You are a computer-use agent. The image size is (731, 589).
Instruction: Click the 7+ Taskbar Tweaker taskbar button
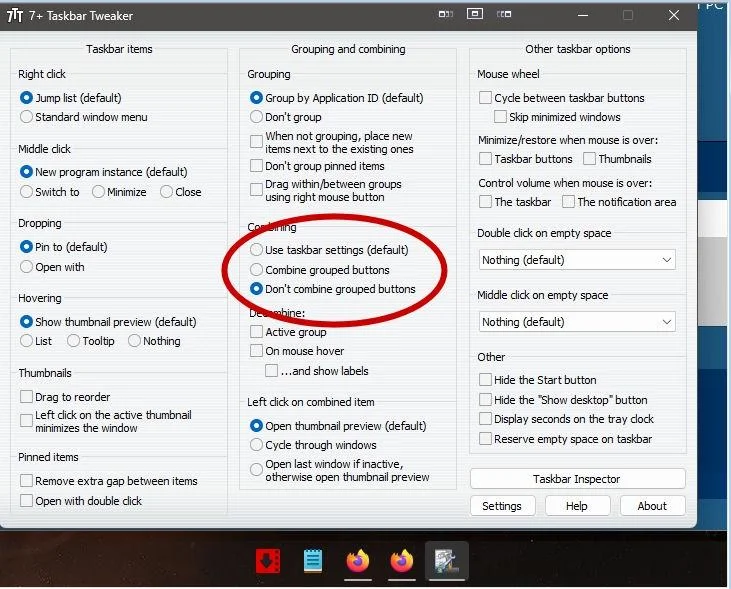pos(446,561)
